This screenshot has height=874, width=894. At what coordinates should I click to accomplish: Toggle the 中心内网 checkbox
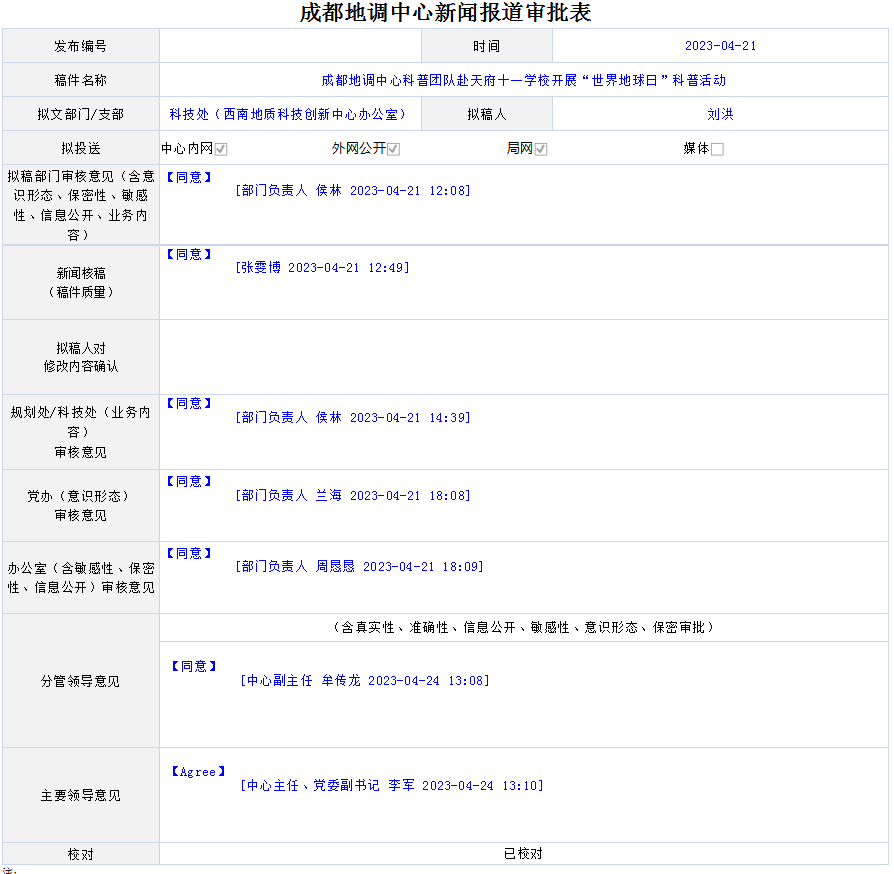(x=221, y=149)
